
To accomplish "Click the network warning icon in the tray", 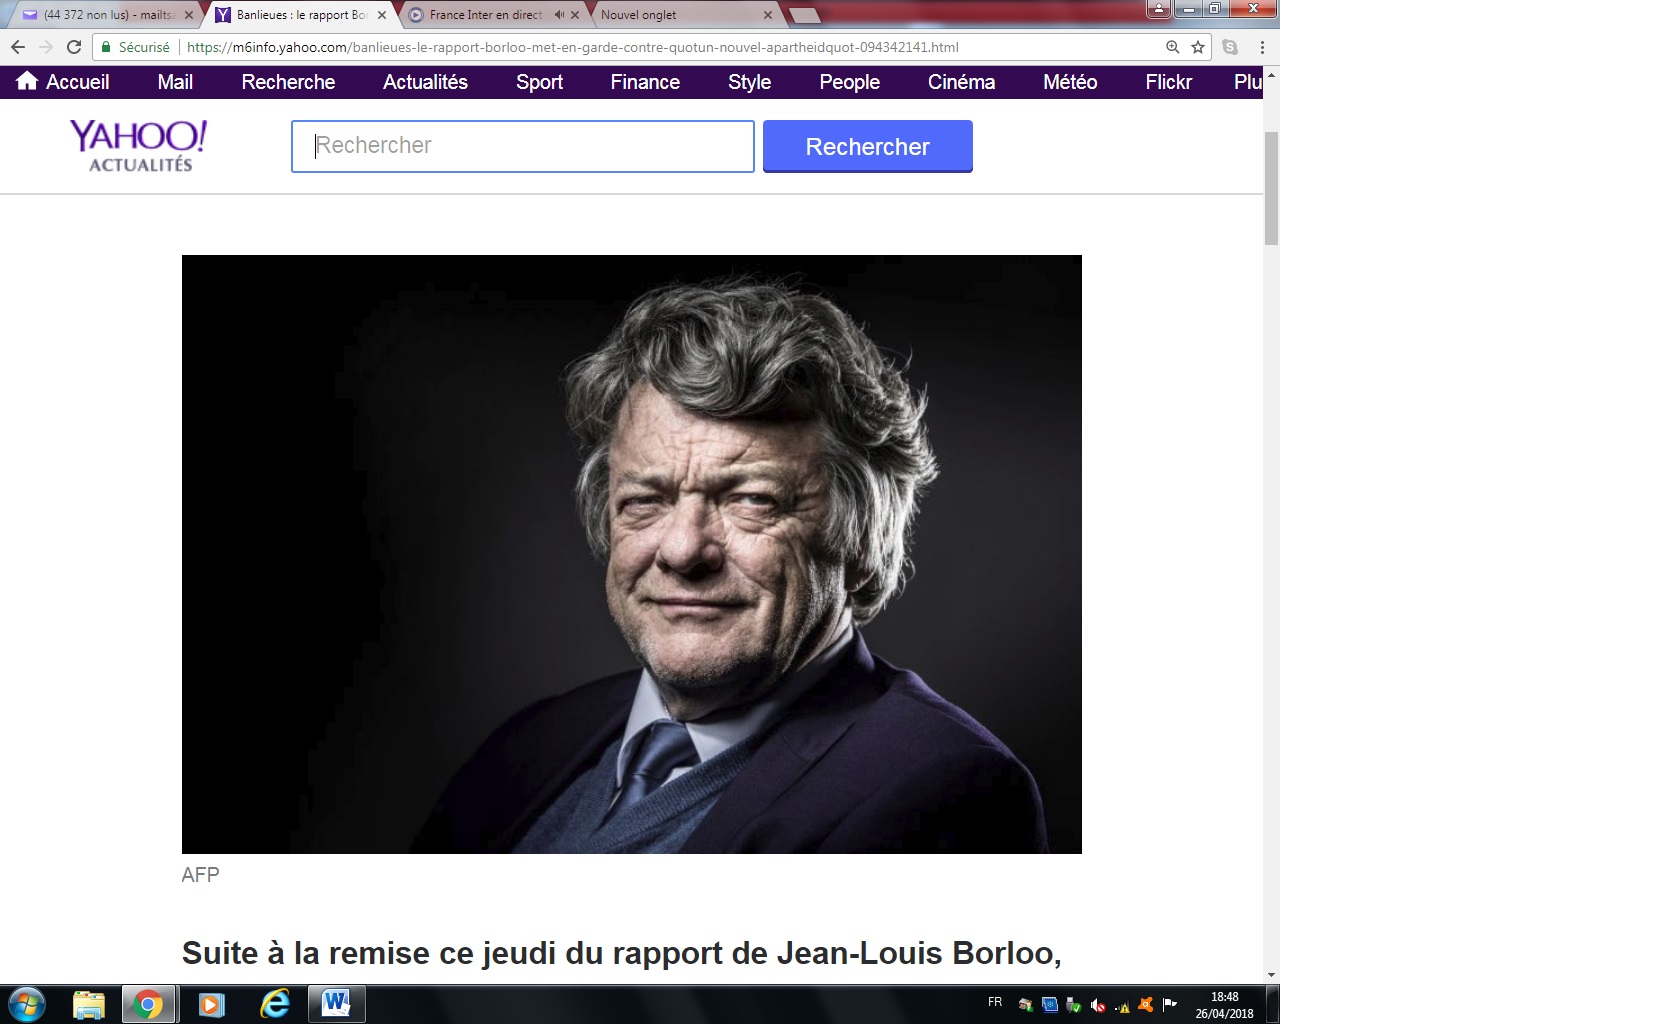I will (x=1122, y=1005).
